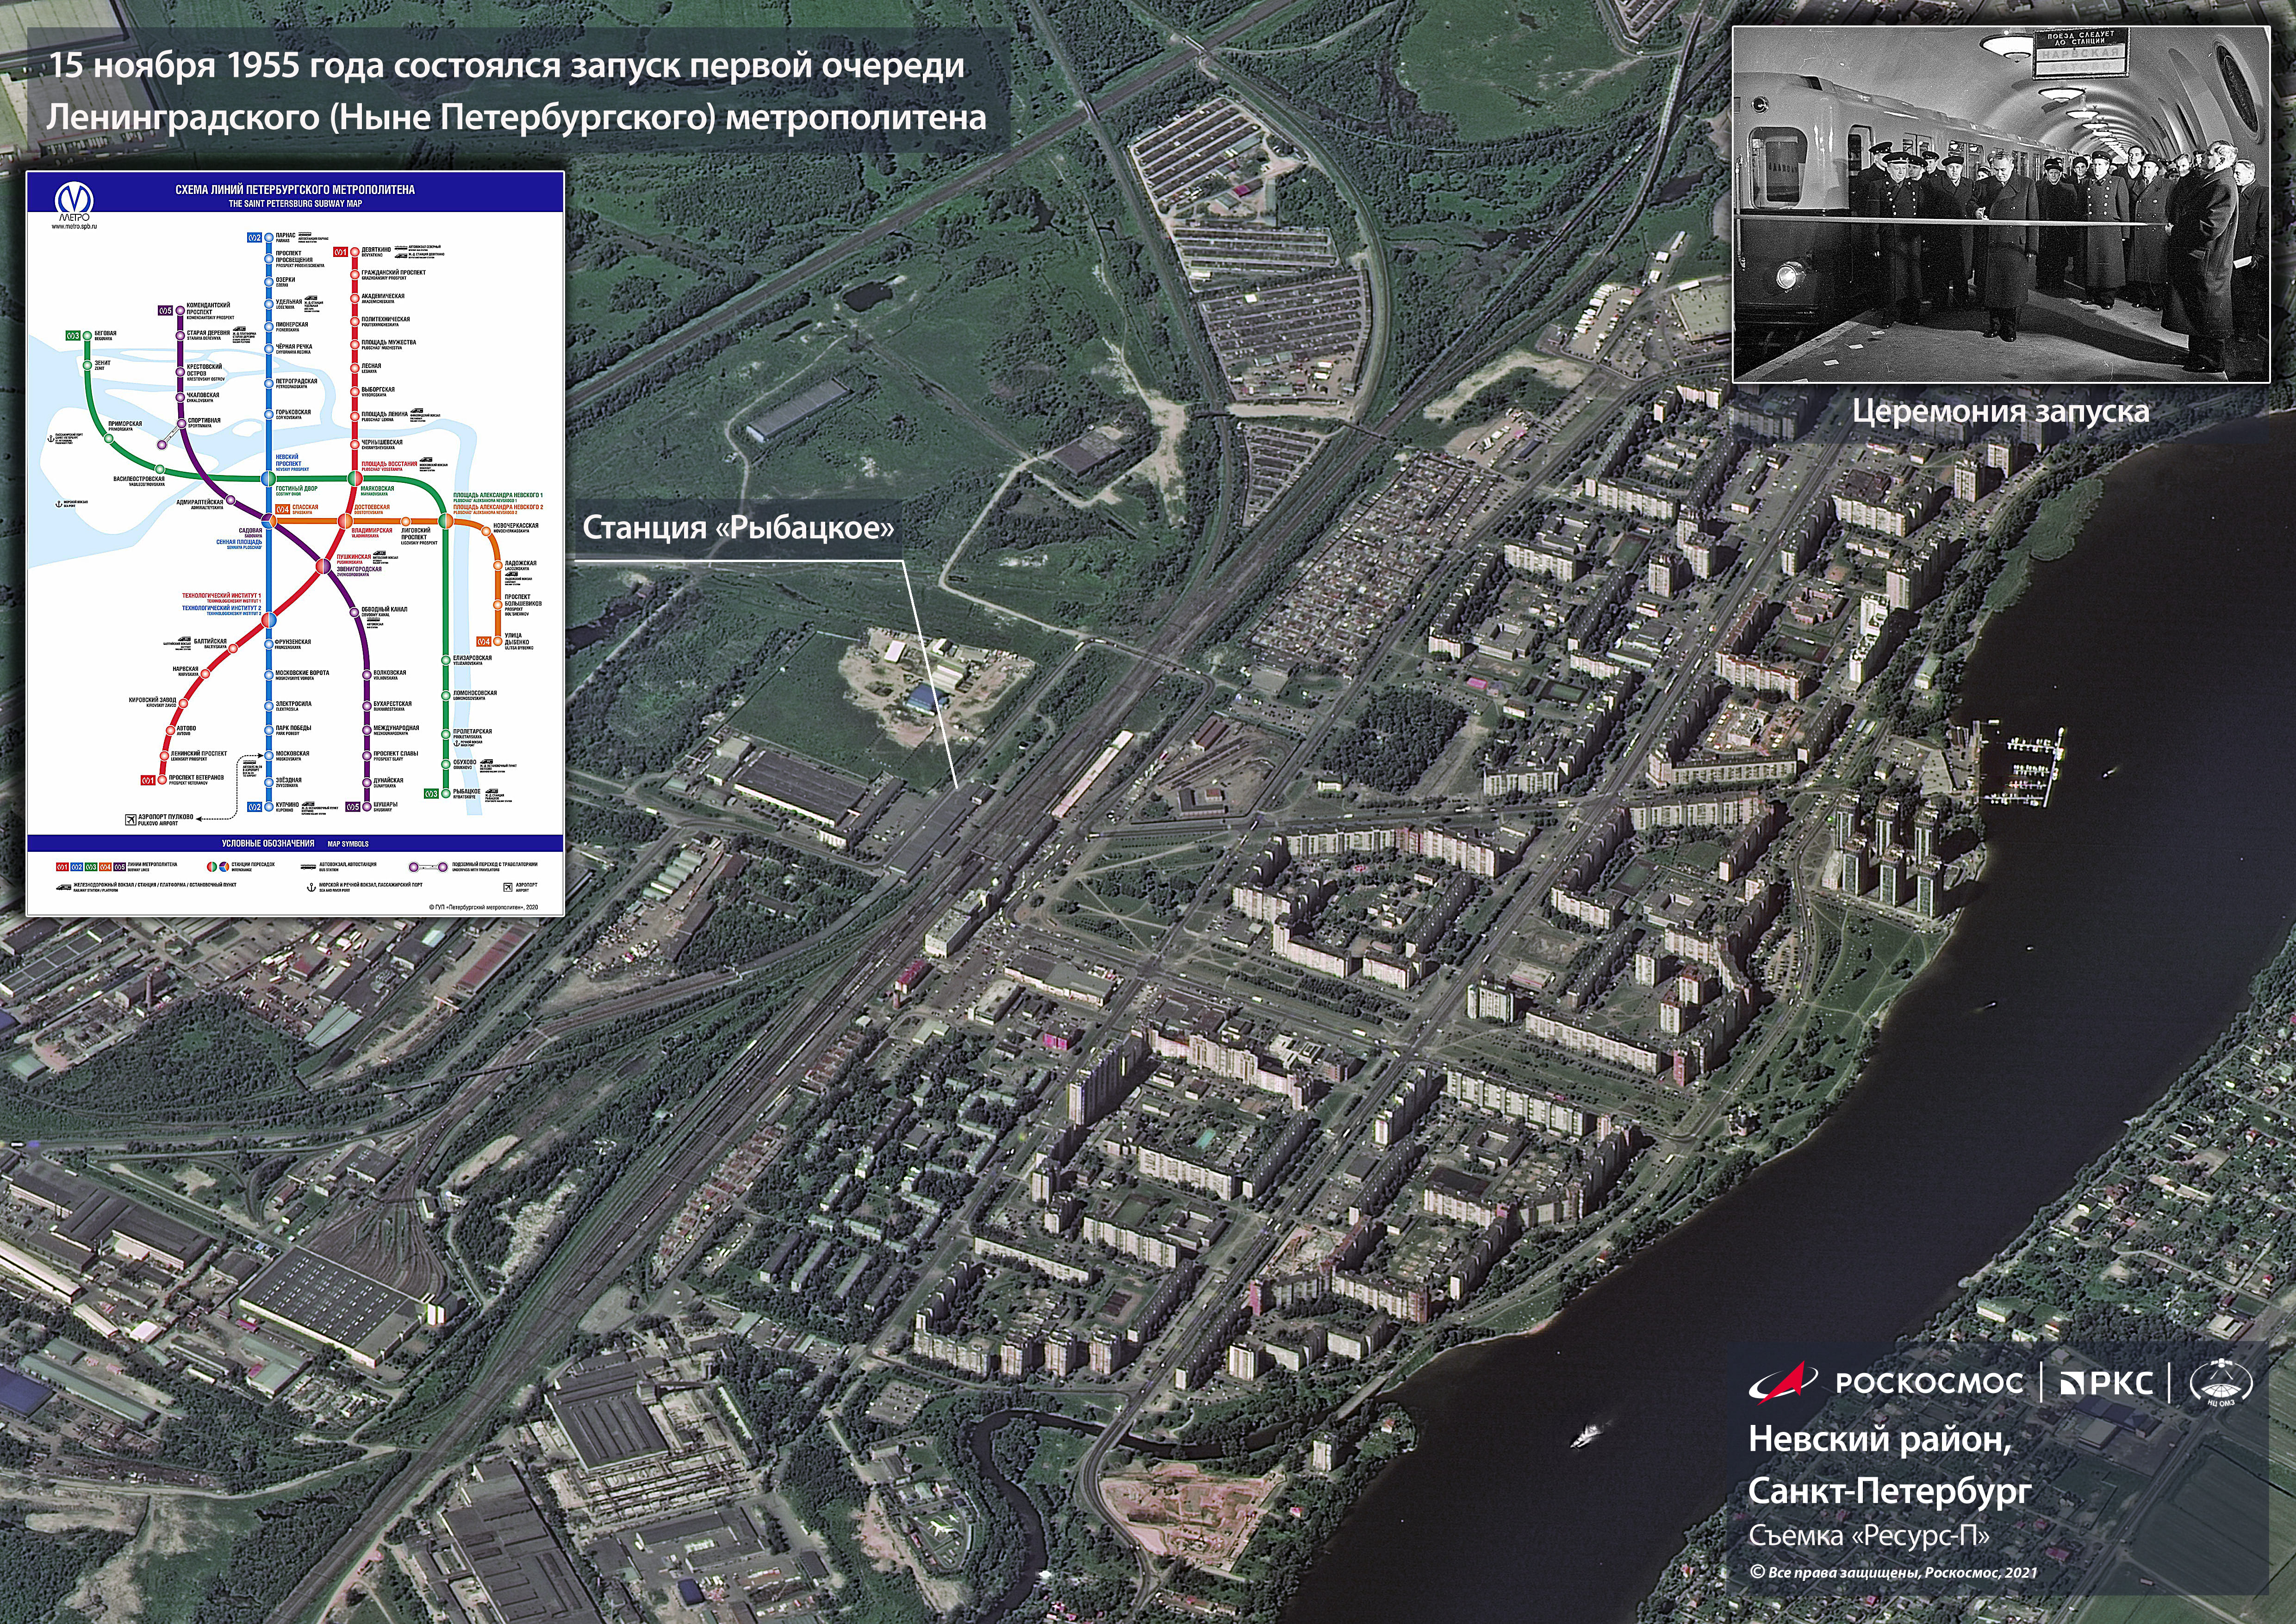Click the www.metro.spb.ru link under the logo

pyautogui.click(x=74, y=227)
